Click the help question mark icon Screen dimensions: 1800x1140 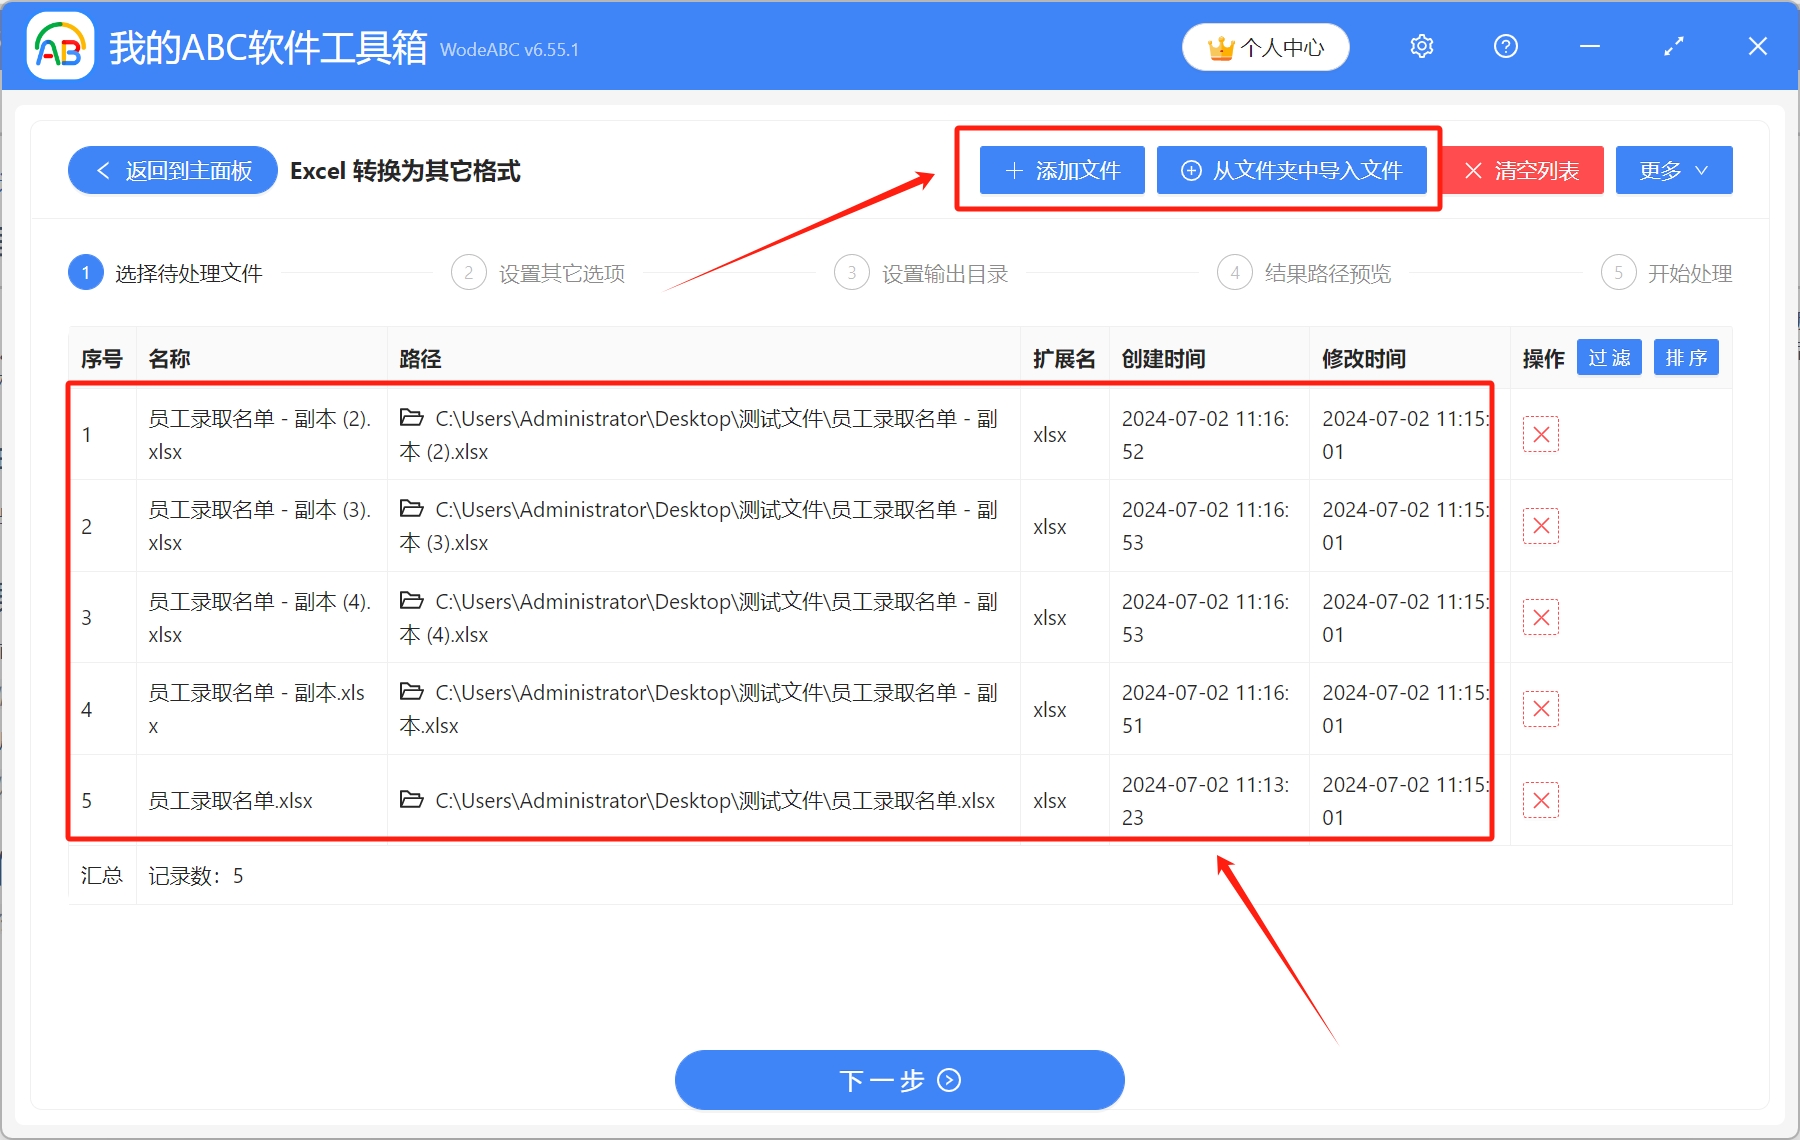1505,46
